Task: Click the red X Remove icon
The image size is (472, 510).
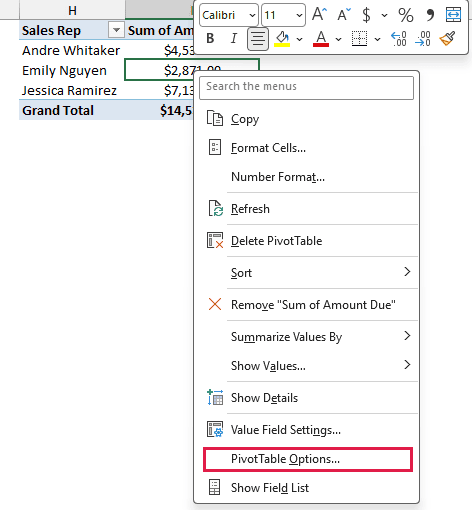Action: tap(215, 304)
